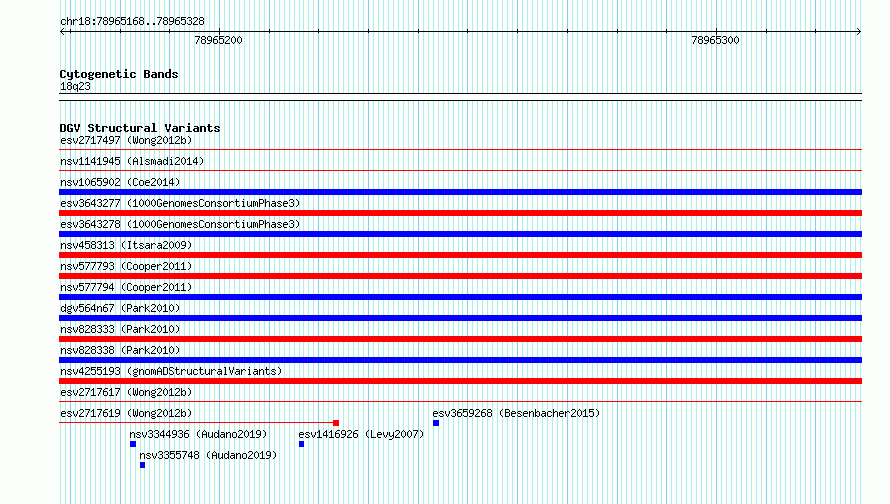This screenshot has width=890, height=504.
Task: Click the red end block of esv2717619
Action: pyautogui.click(x=336, y=423)
